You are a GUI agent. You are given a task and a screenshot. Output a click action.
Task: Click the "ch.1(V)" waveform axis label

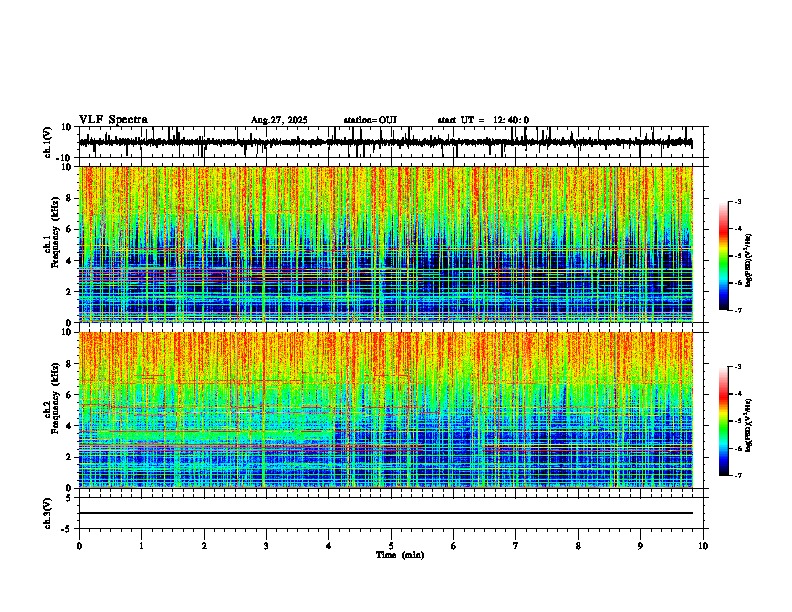(48, 142)
